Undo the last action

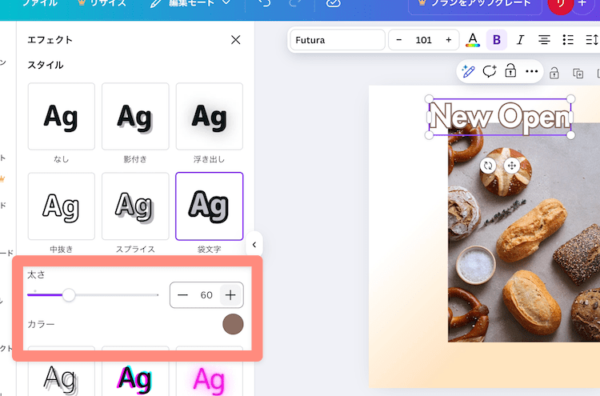pyautogui.click(x=264, y=3)
